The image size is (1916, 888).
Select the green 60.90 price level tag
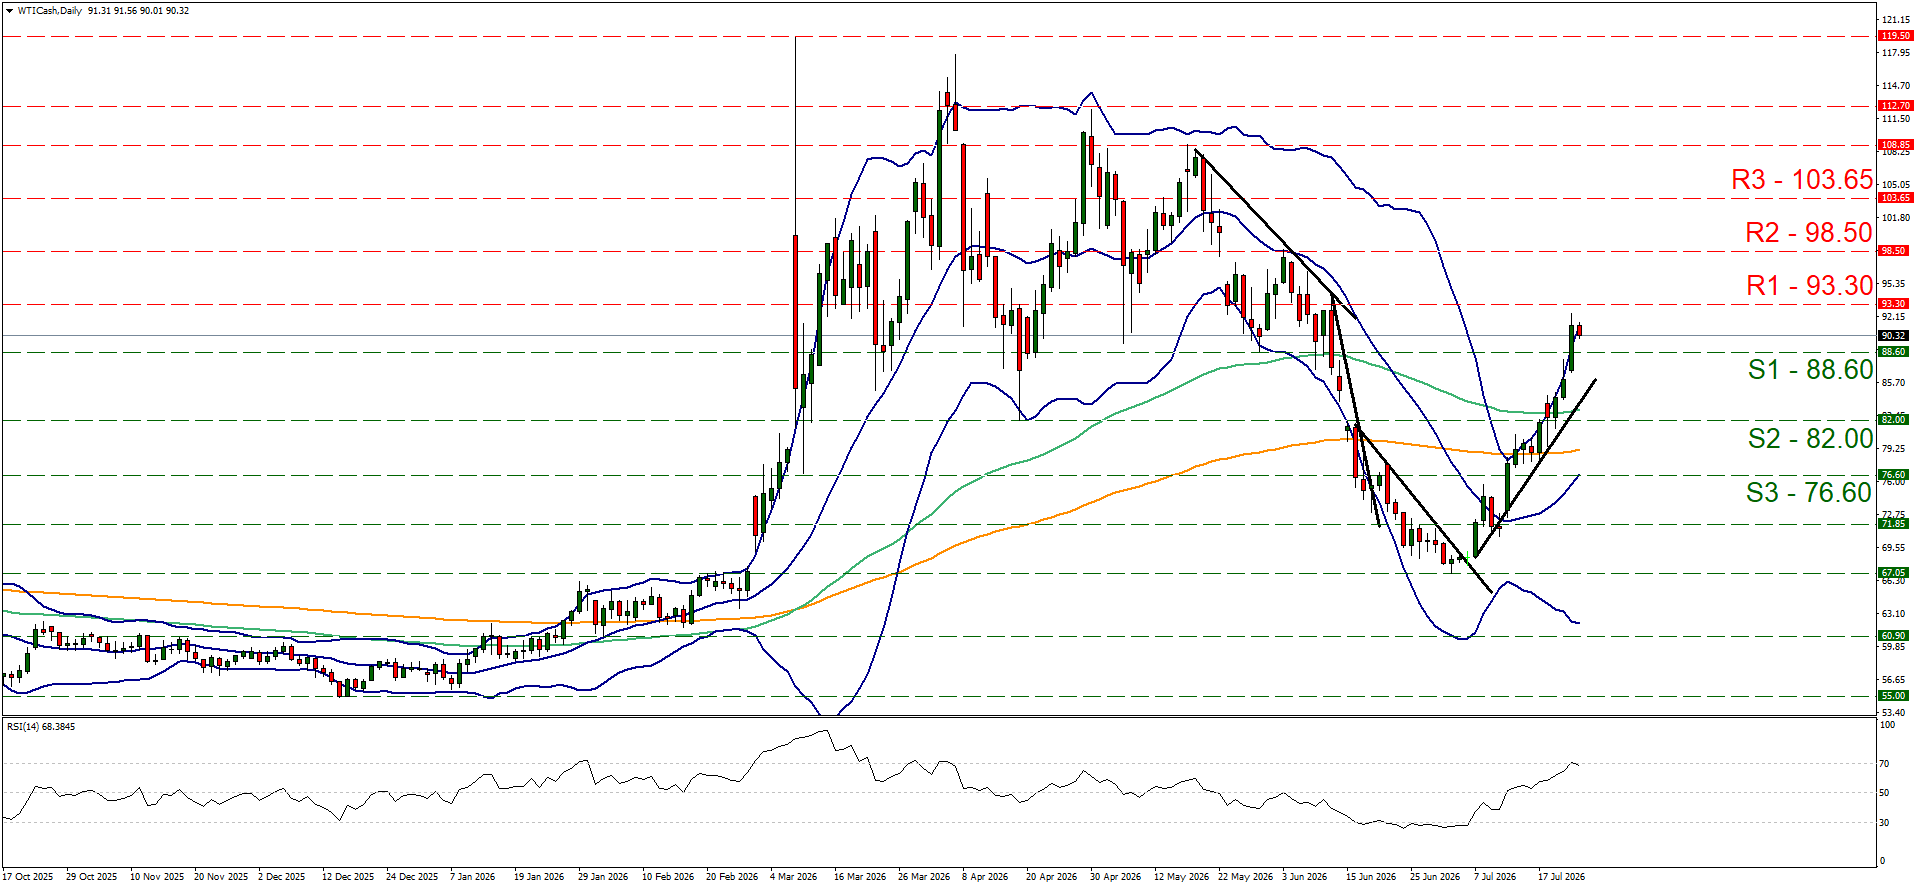point(1893,636)
